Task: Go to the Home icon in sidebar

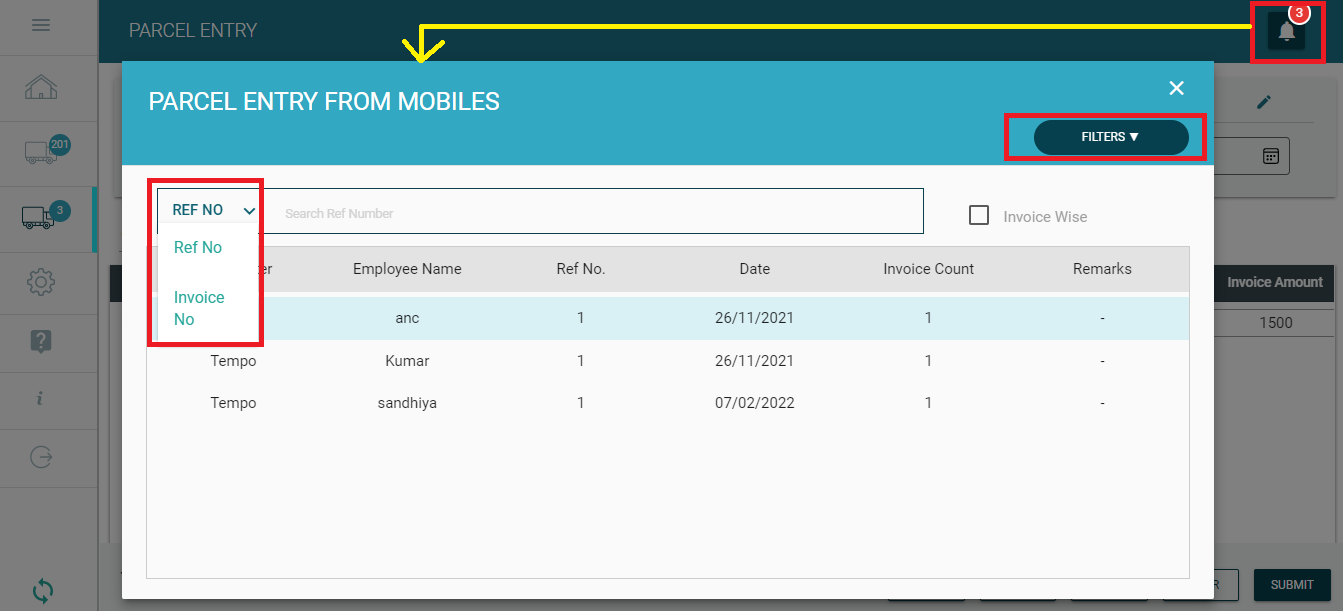Action: (x=41, y=87)
